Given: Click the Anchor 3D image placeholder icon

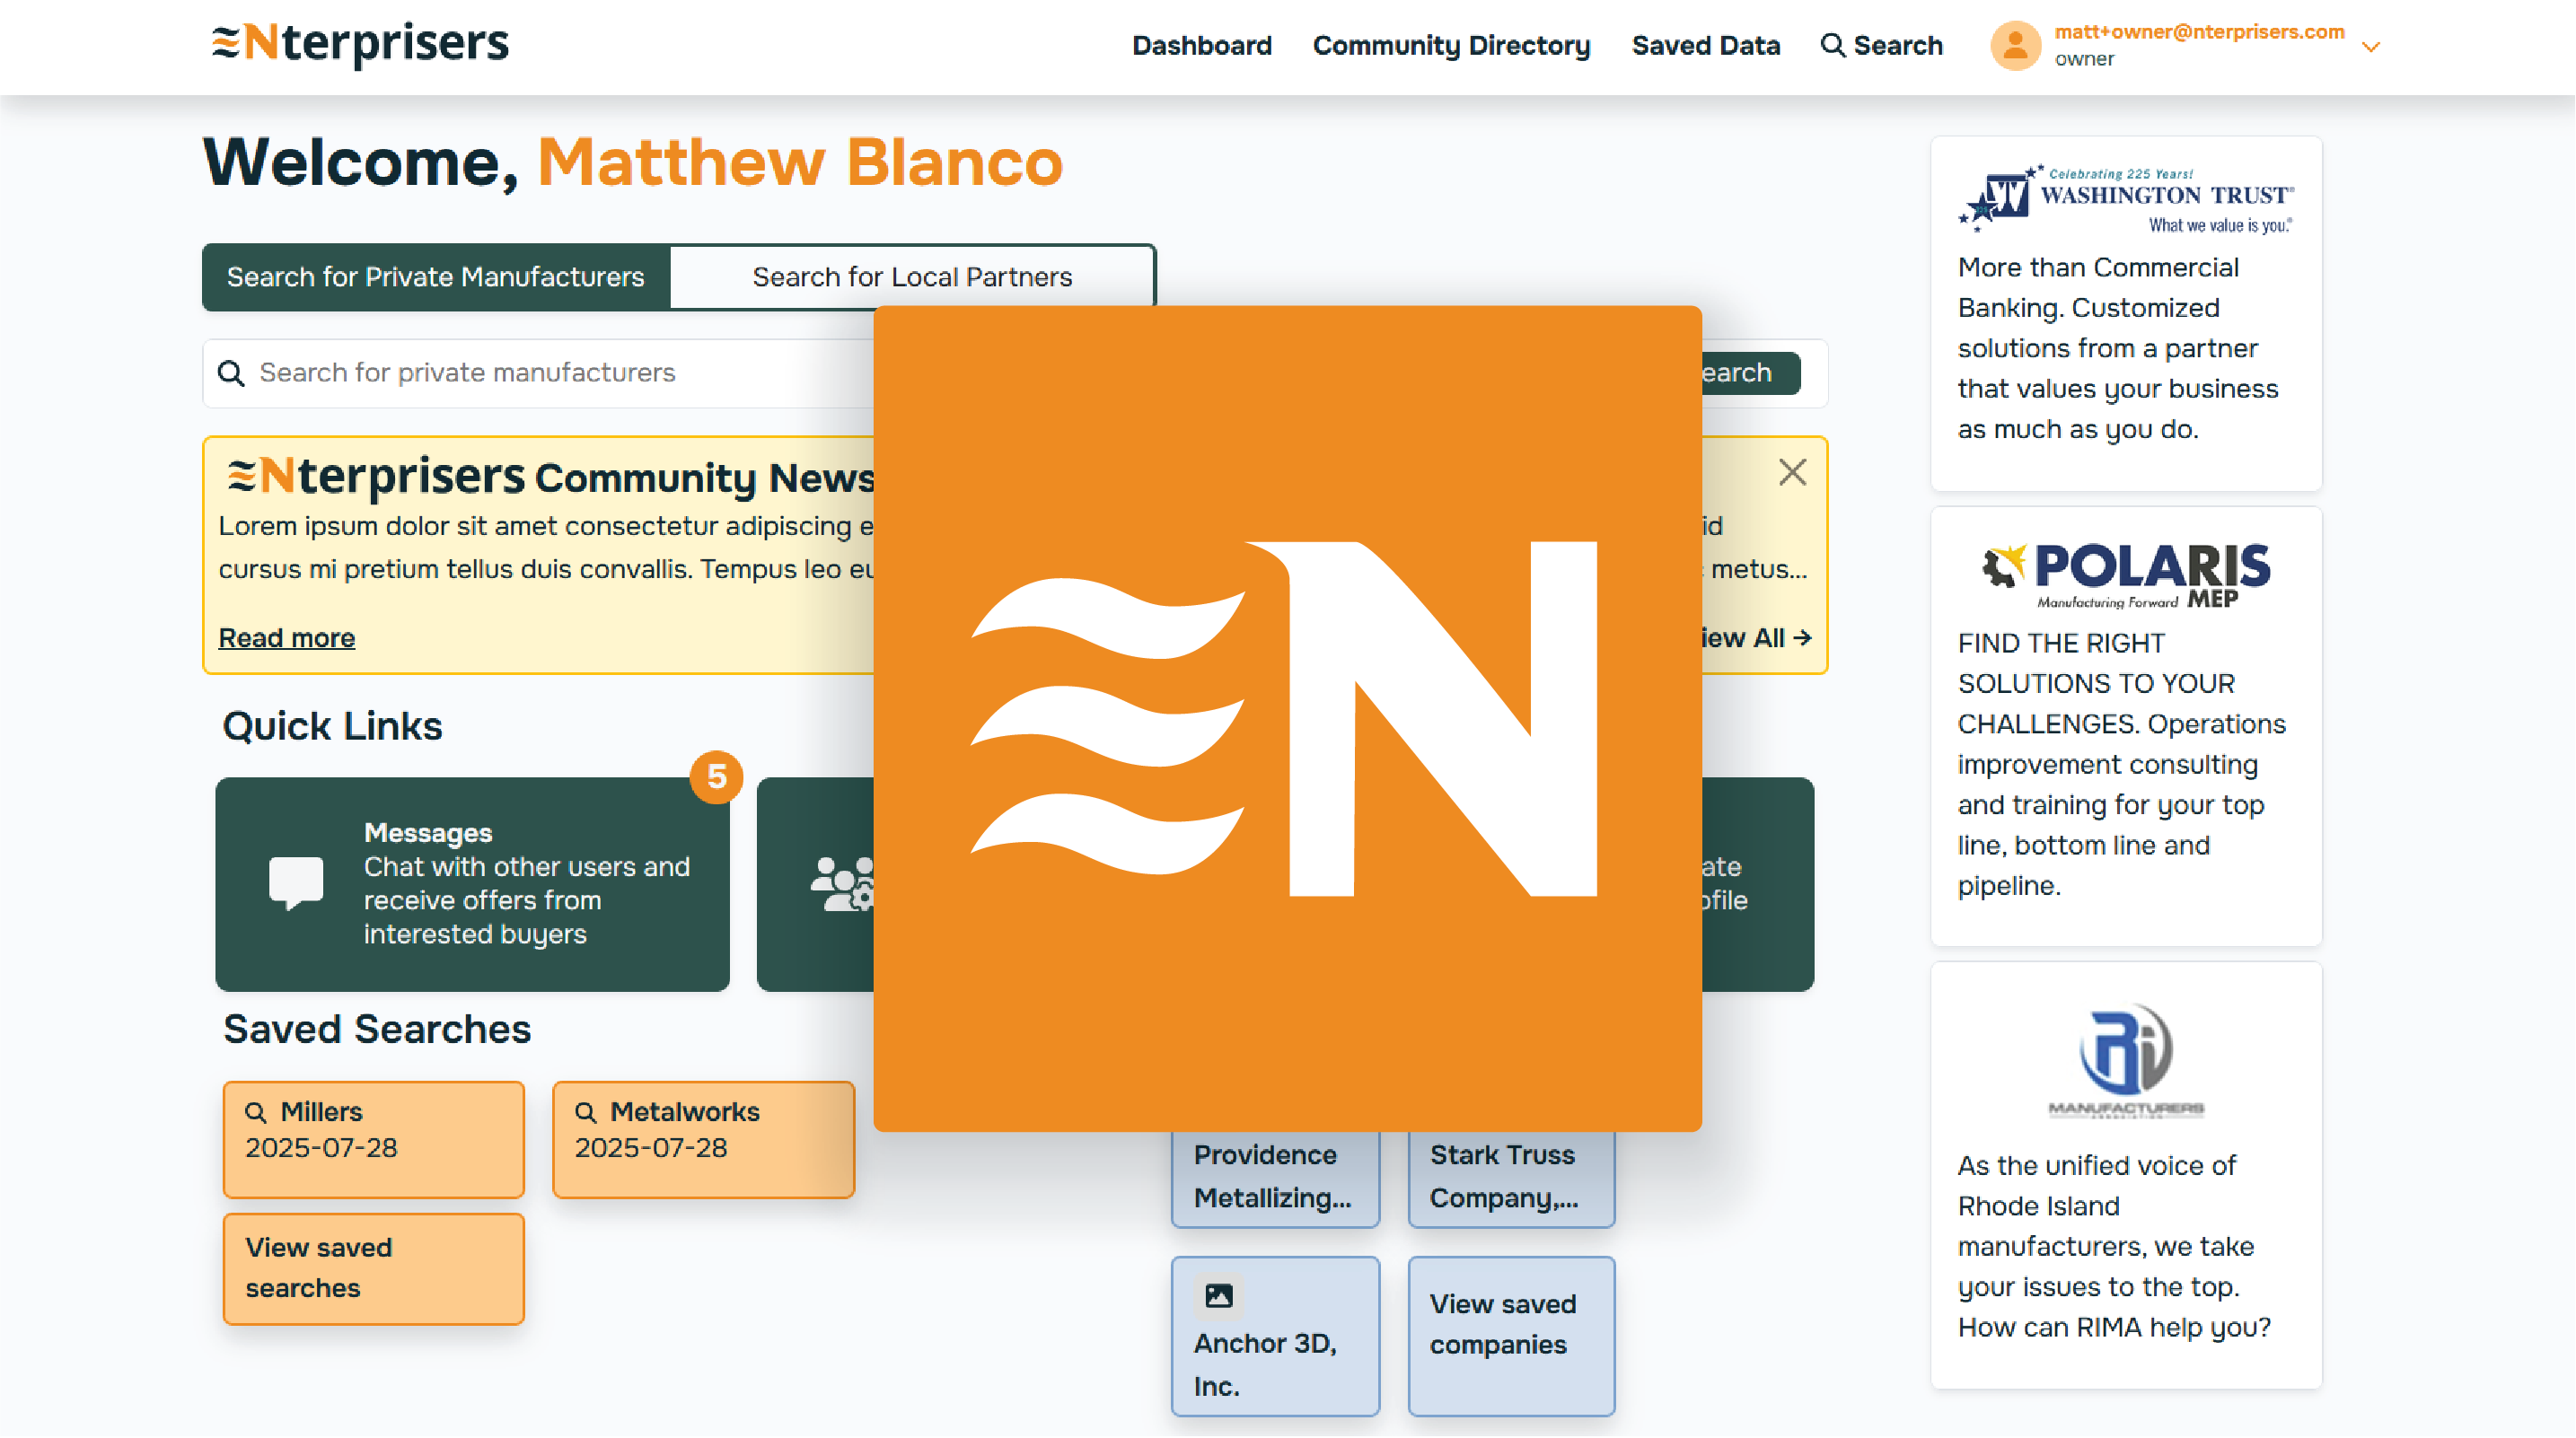Looking at the screenshot, I should [x=1218, y=1296].
